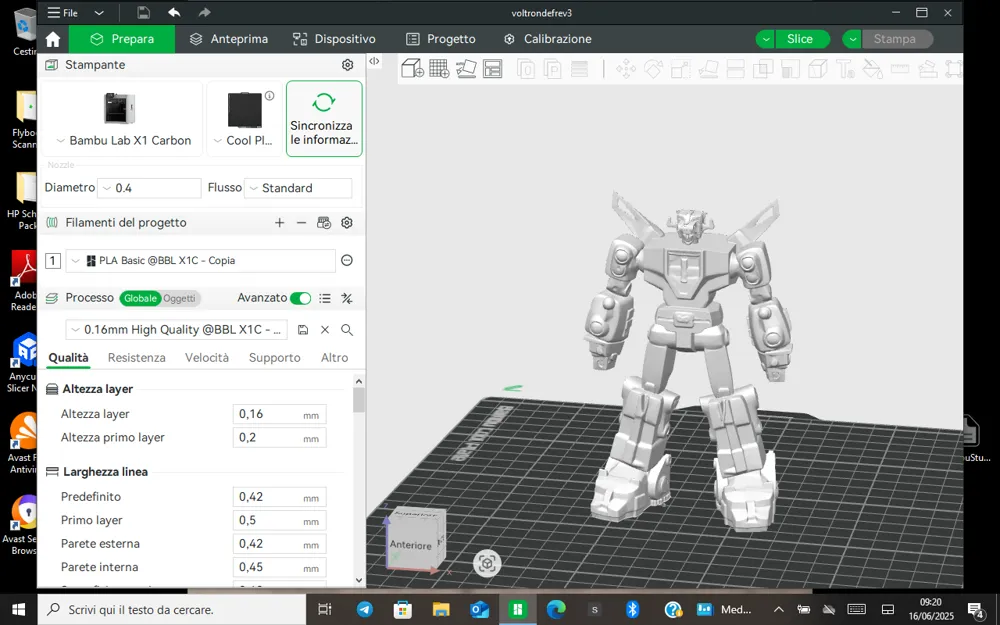
Task: Select the Measure ruler tool
Action: (900, 68)
